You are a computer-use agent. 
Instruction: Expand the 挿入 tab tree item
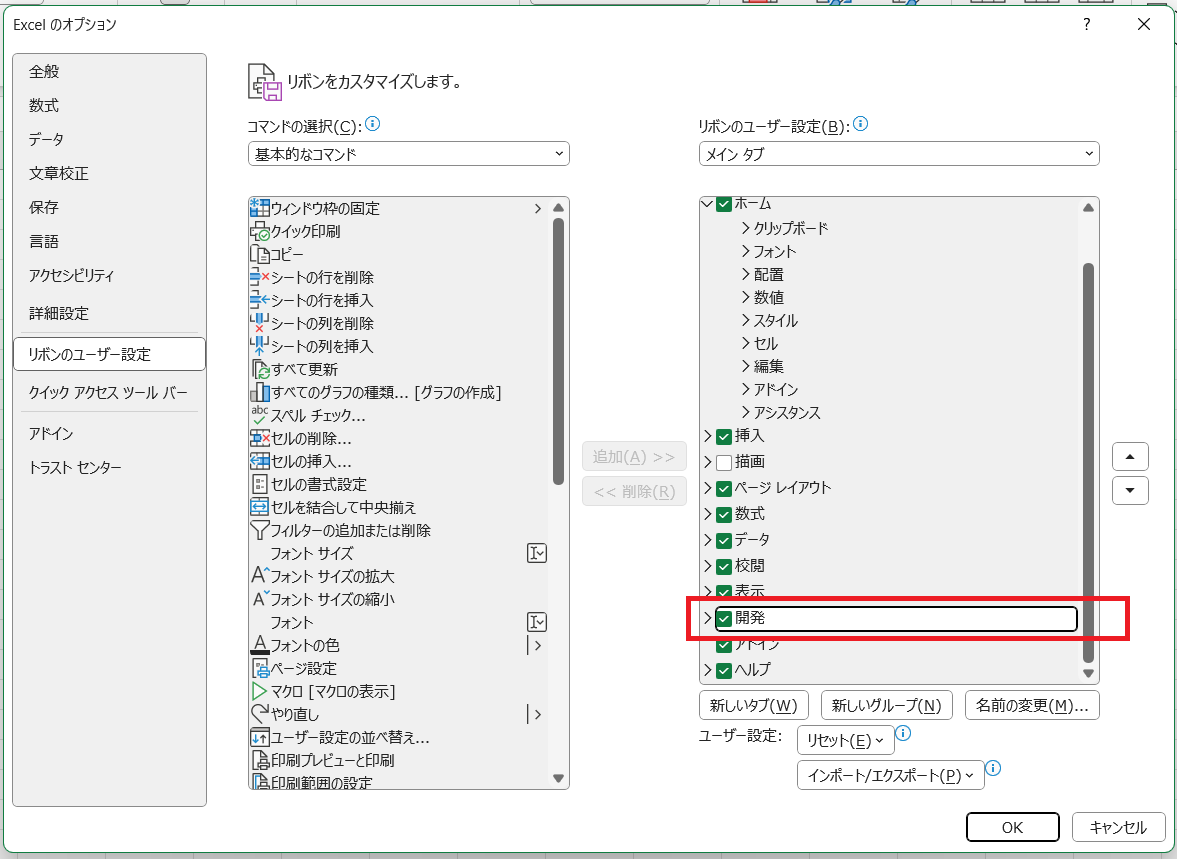tap(709, 436)
